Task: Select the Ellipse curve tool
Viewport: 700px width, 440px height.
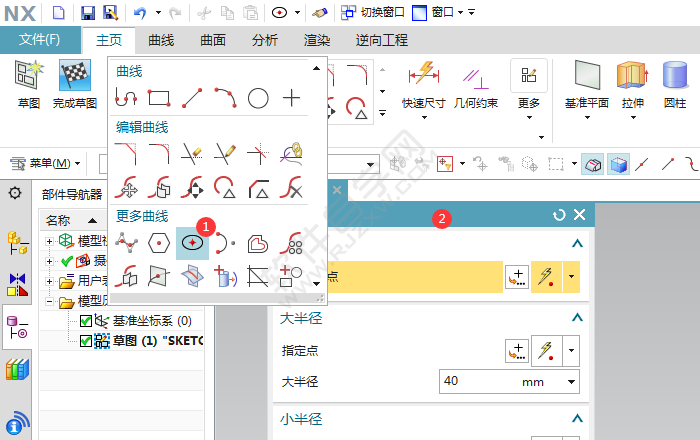Action: pyautogui.click(x=191, y=242)
